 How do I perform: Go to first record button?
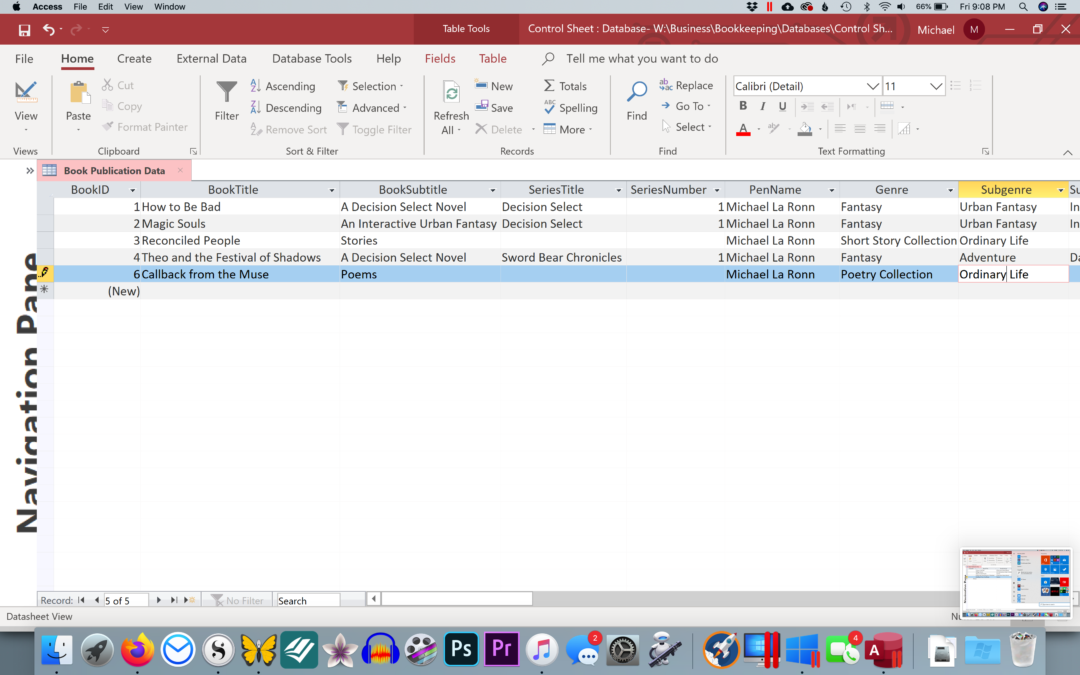[x=81, y=600]
